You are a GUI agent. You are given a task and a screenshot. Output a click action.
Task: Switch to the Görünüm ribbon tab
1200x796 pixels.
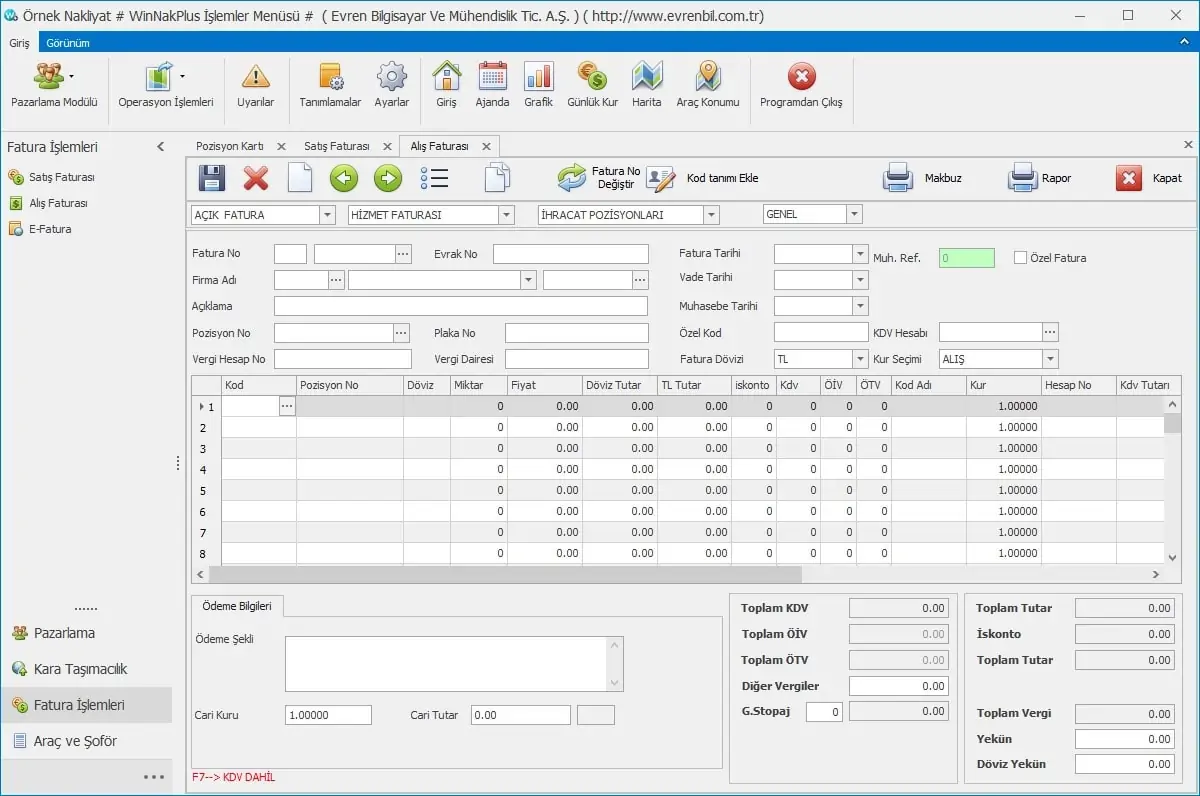pyautogui.click(x=68, y=43)
